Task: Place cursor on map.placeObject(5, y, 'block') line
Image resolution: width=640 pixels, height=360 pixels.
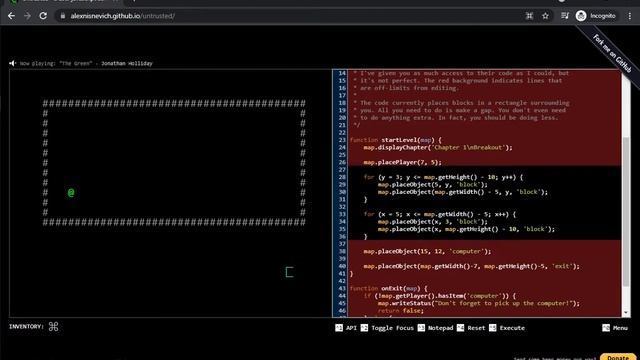Action: (432, 184)
